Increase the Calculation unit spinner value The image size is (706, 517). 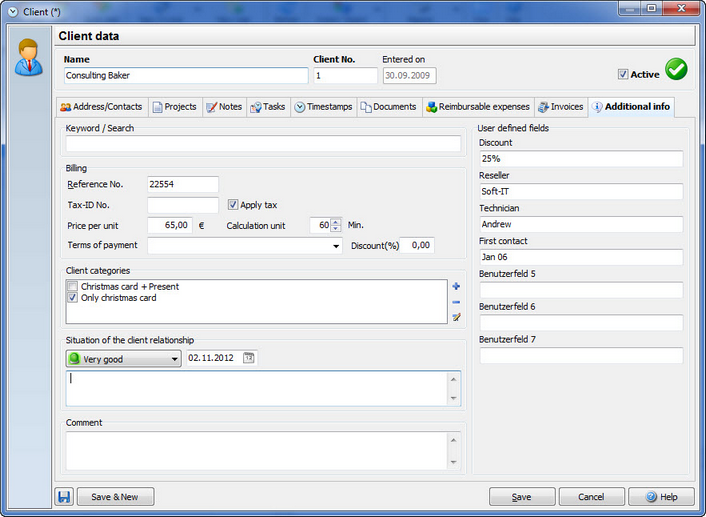coord(336,222)
